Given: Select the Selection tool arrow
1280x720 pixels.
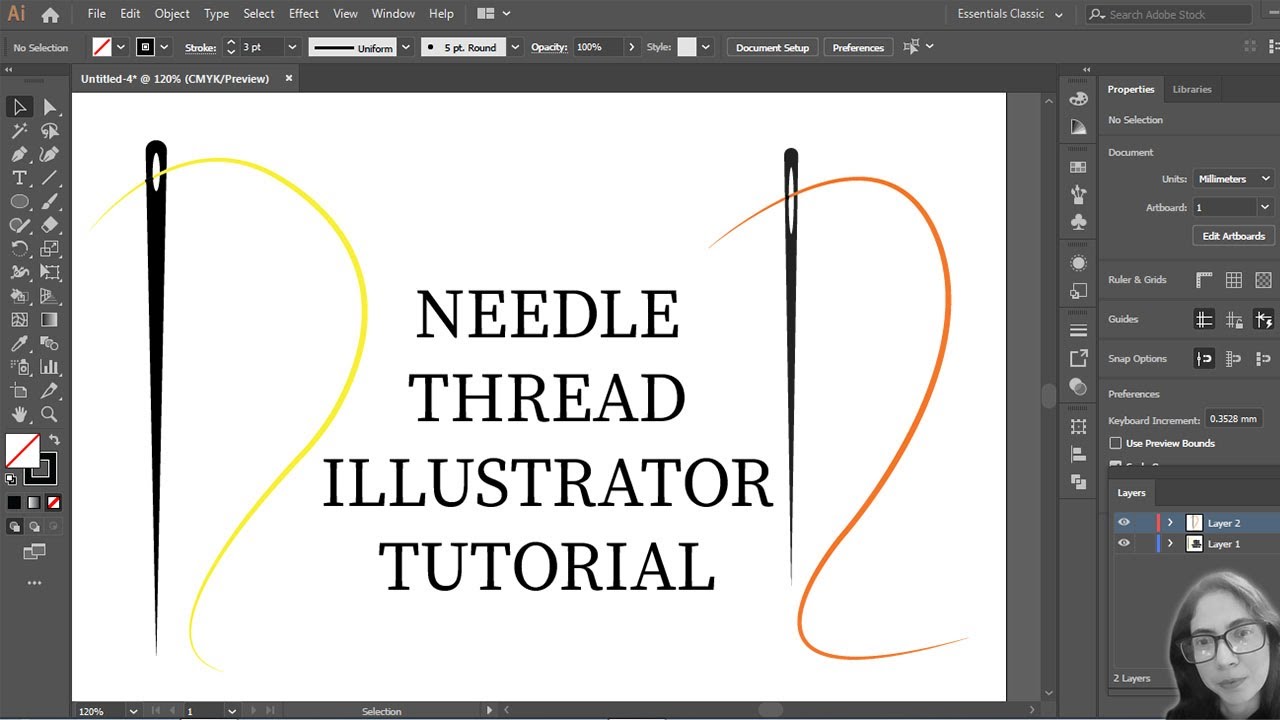Looking at the screenshot, I should pyautogui.click(x=19, y=107).
